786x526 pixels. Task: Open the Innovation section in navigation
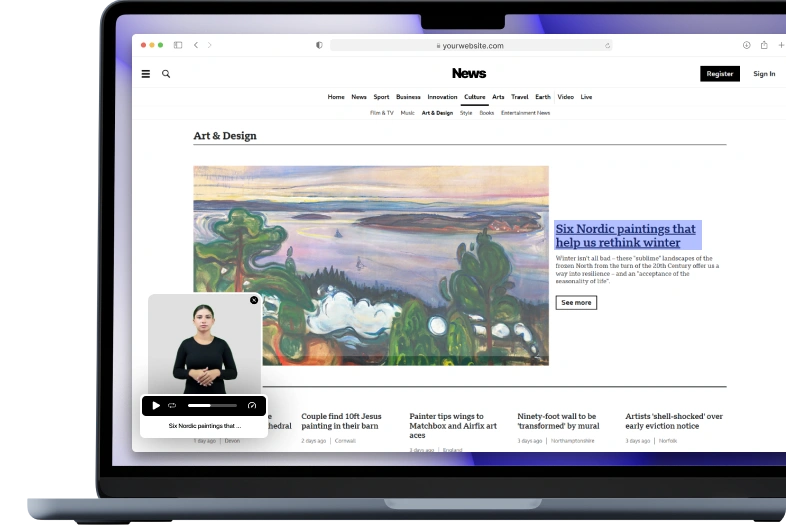(442, 97)
